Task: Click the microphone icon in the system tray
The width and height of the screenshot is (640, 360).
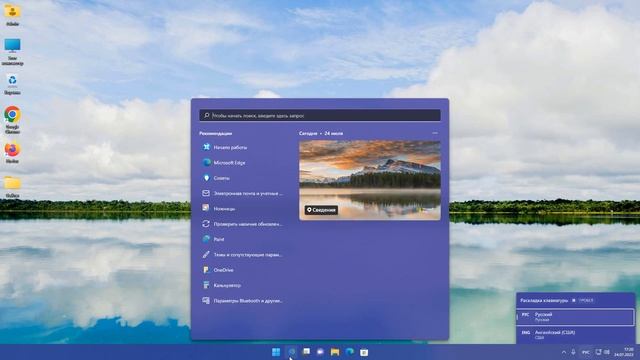Action: (573, 352)
